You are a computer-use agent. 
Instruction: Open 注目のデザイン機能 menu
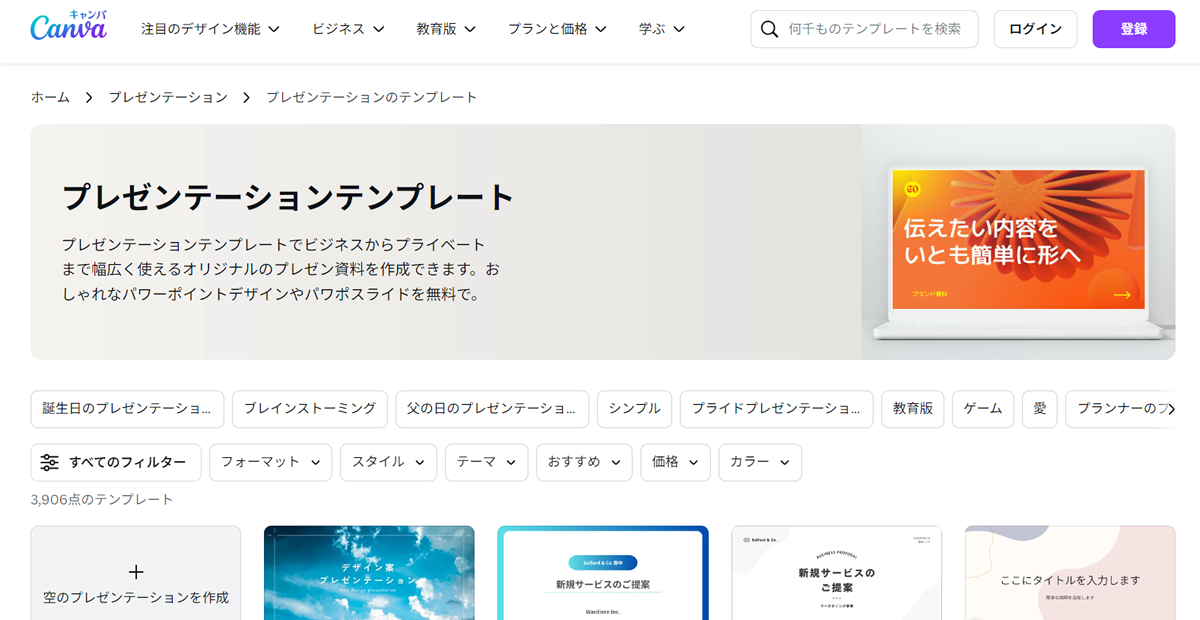(210, 29)
